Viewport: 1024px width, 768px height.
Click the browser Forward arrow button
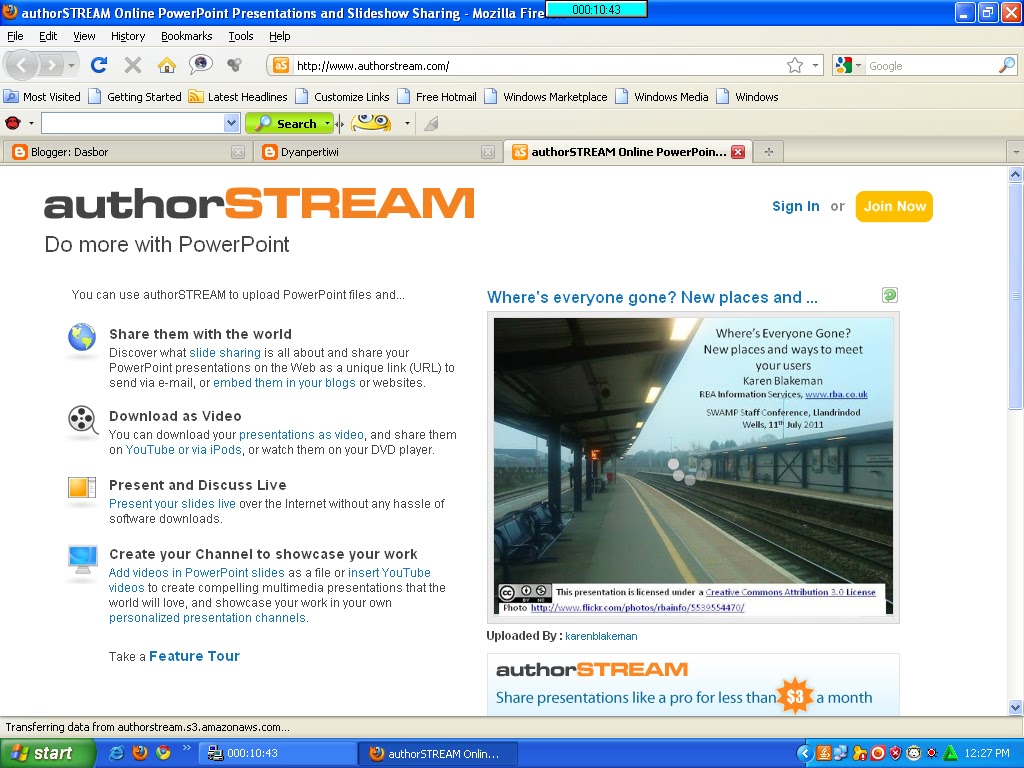(51, 65)
